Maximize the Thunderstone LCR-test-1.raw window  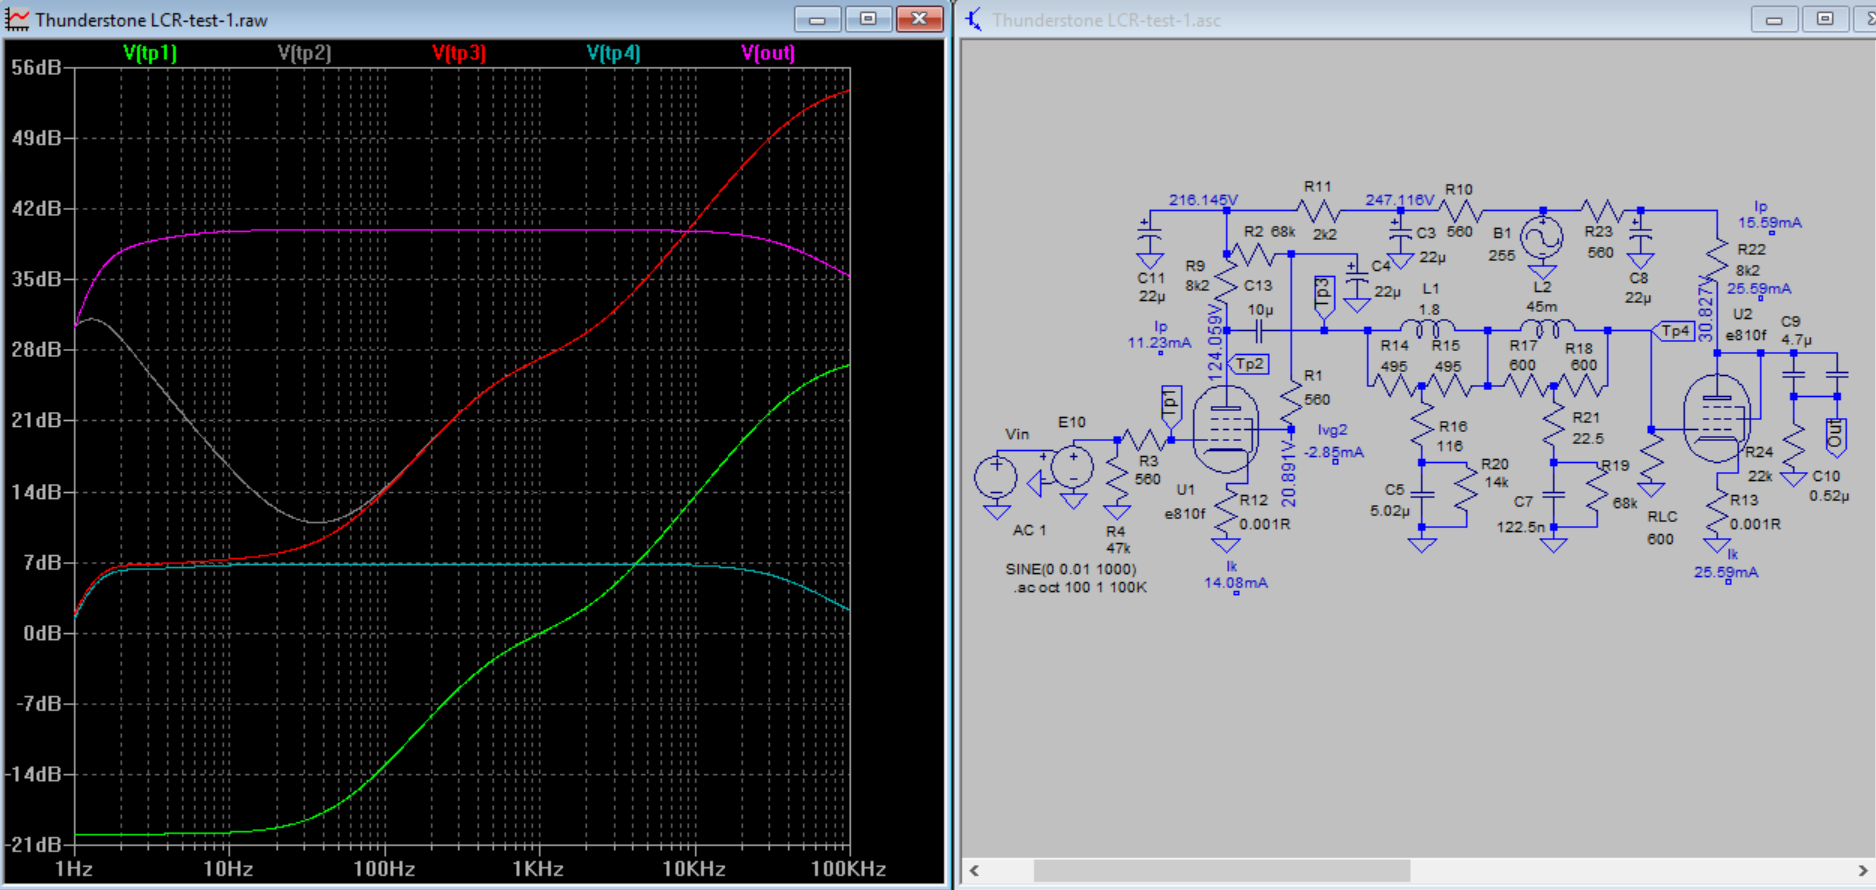[x=868, y=19]
